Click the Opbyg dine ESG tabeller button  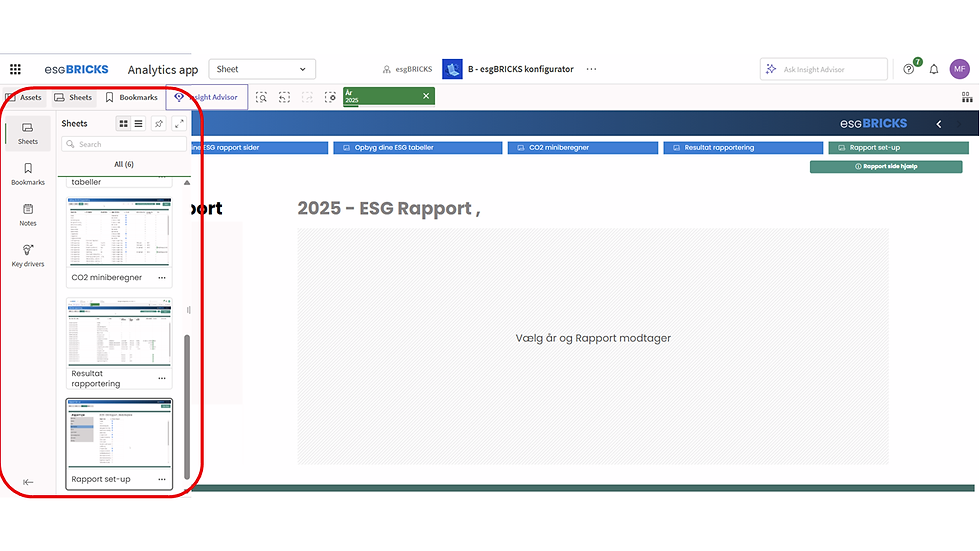pos(418,148)
